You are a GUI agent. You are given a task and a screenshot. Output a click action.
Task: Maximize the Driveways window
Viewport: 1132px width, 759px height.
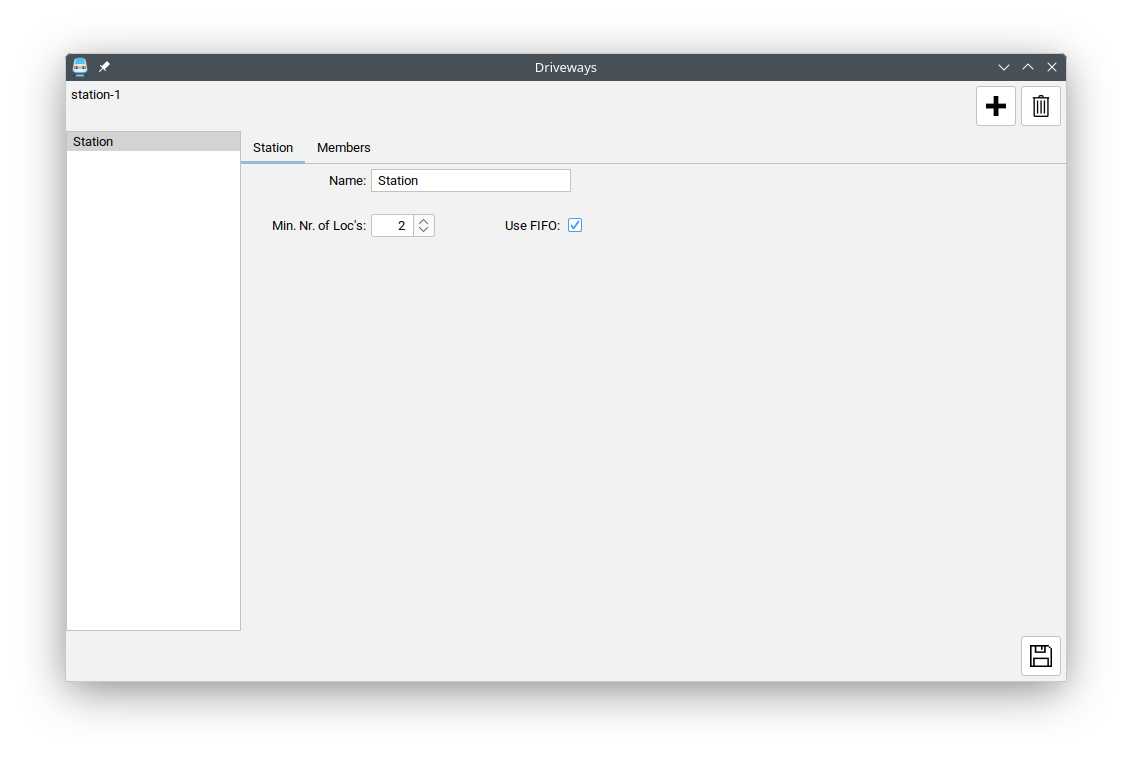pos(1028,67)
